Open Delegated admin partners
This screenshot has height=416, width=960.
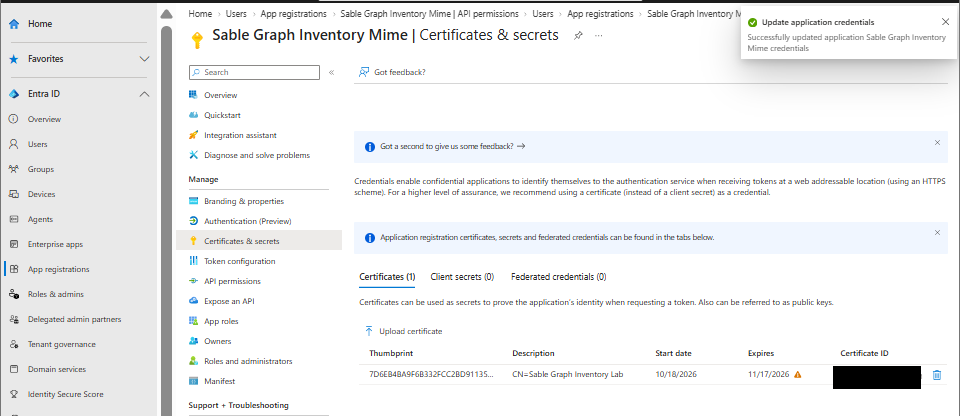coord(74,319)
